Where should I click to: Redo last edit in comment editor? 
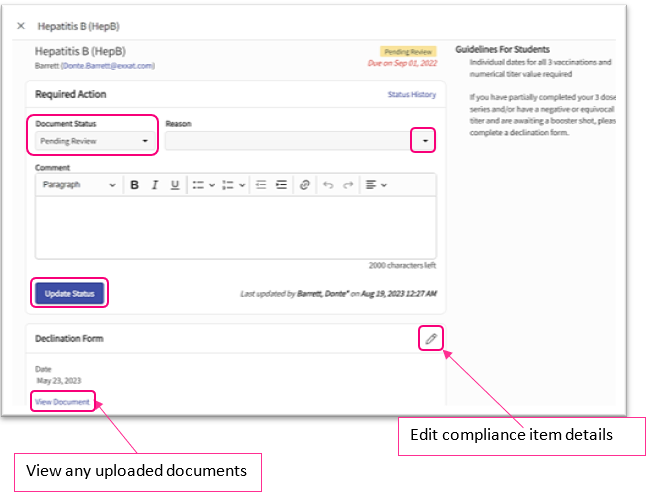tap(348, 185)
